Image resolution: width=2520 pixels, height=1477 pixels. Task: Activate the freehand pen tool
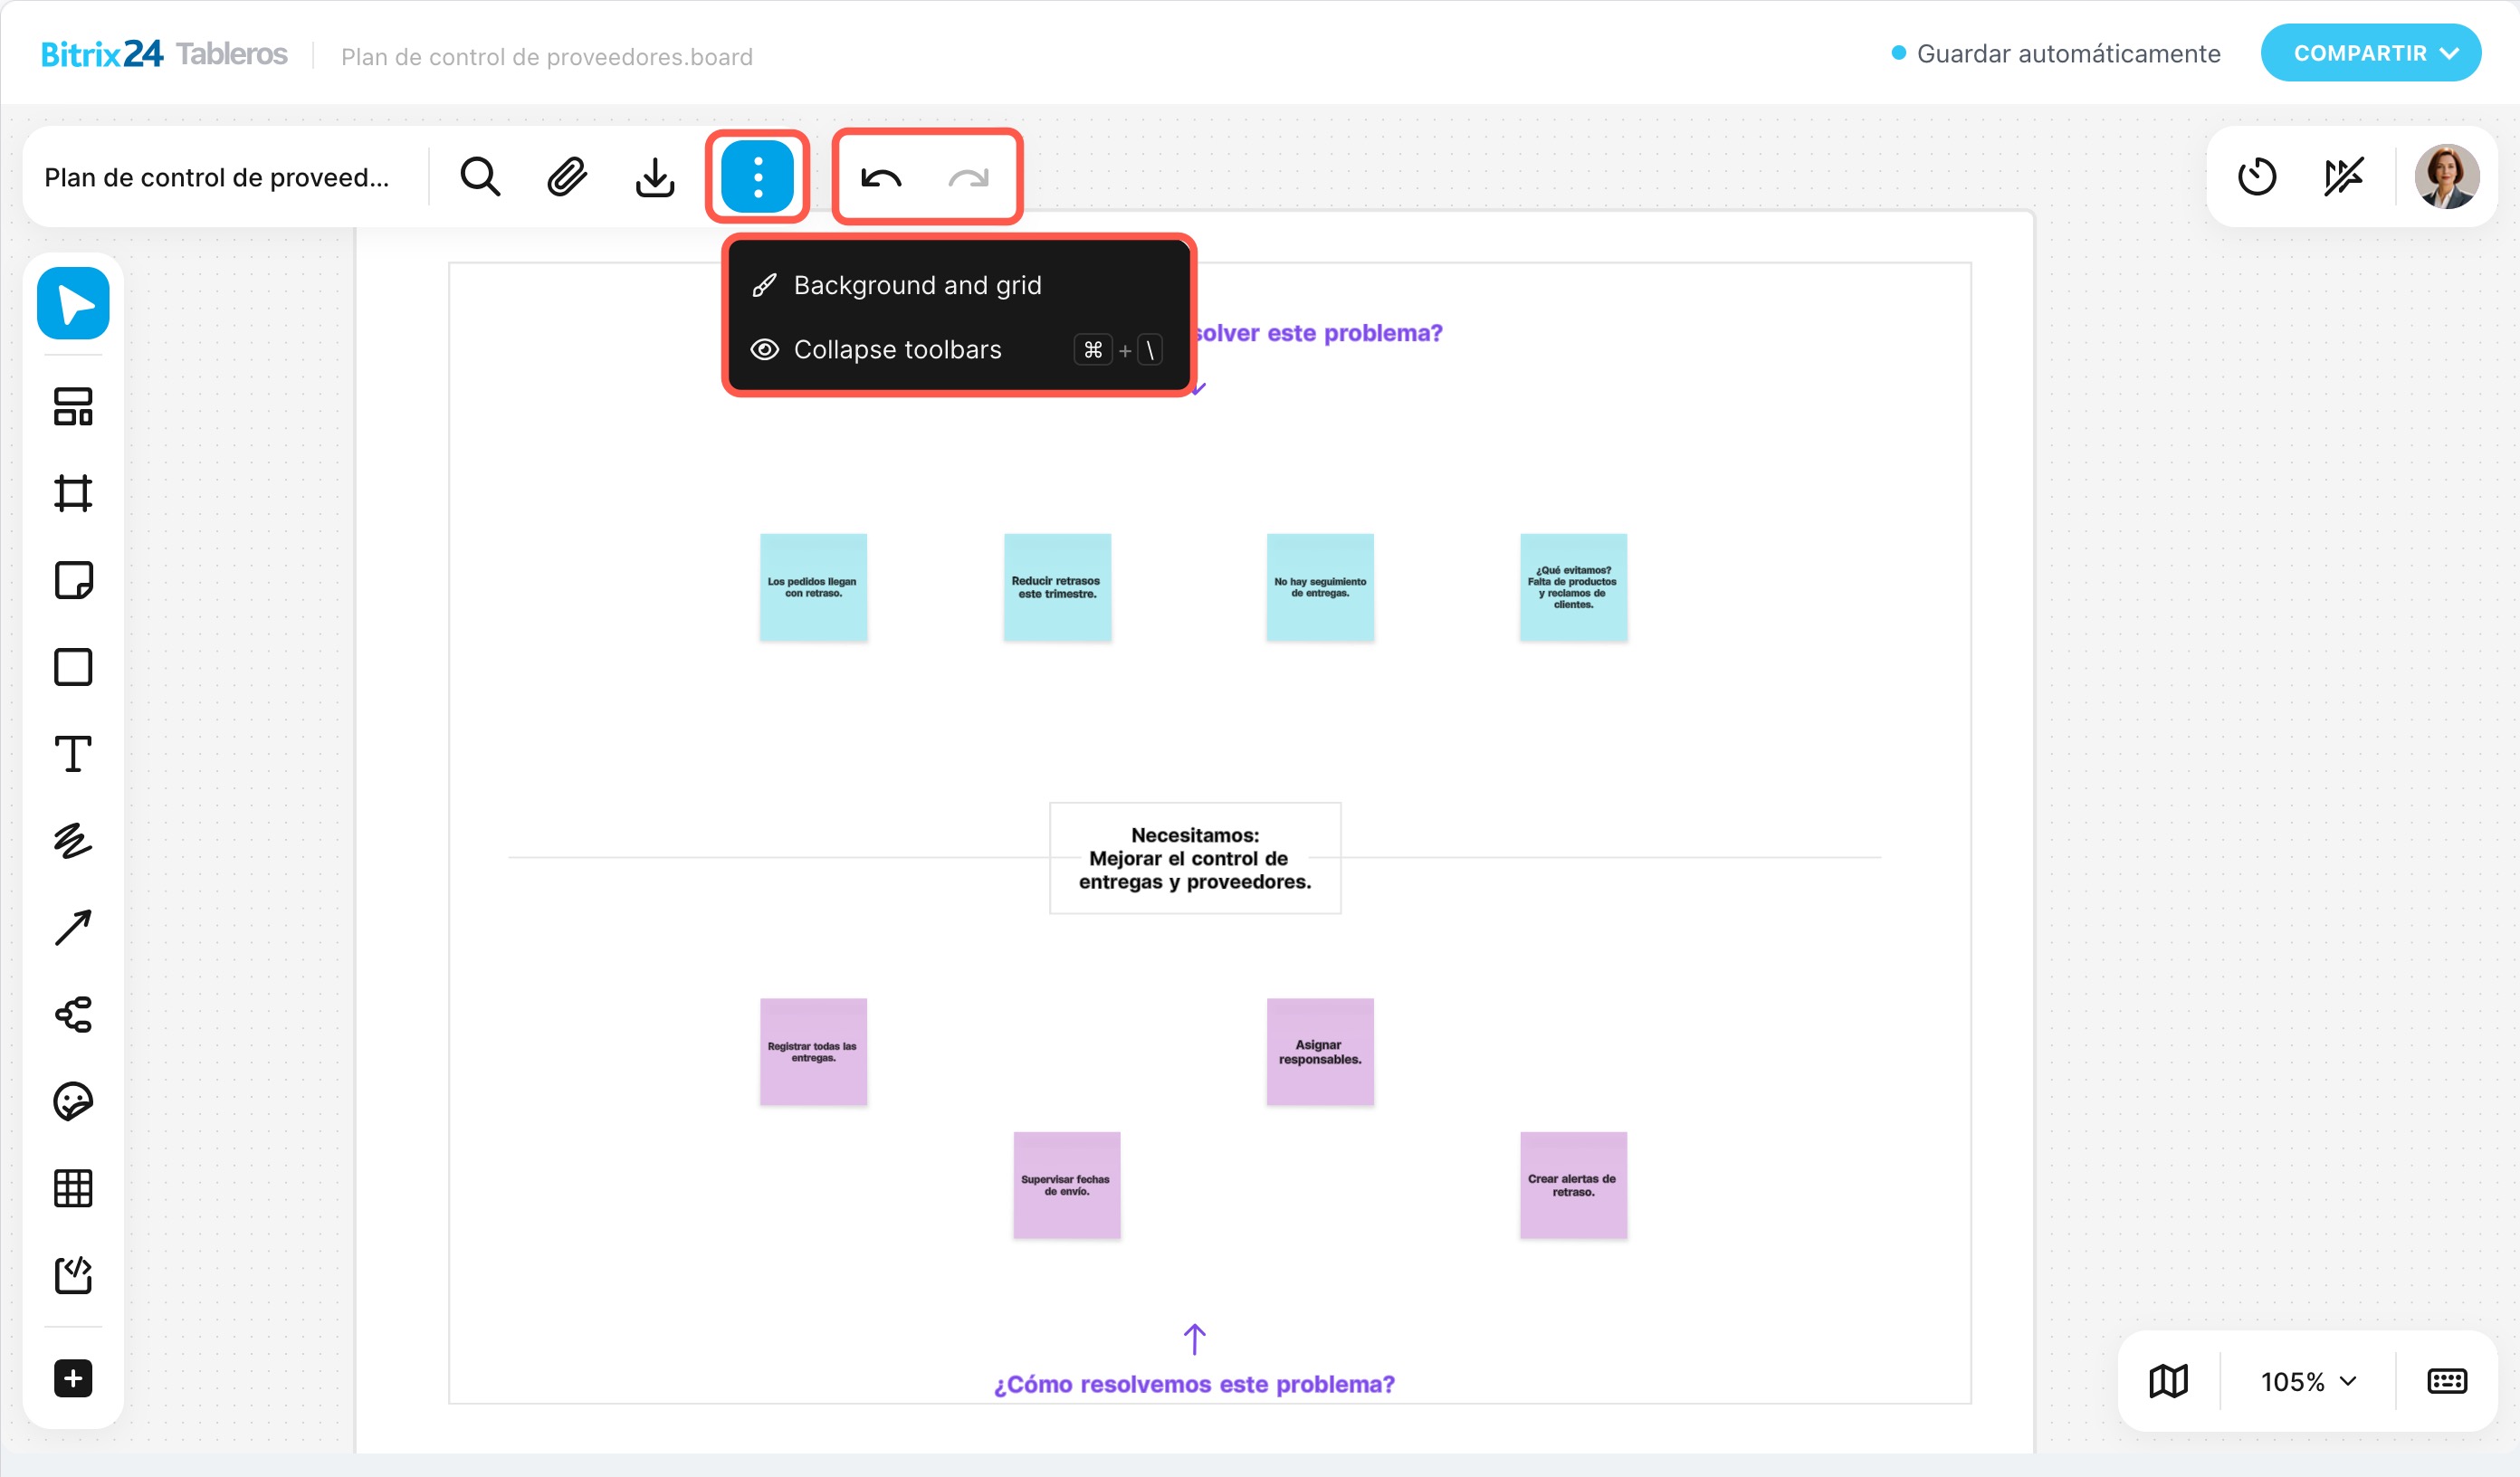point(73,841)
